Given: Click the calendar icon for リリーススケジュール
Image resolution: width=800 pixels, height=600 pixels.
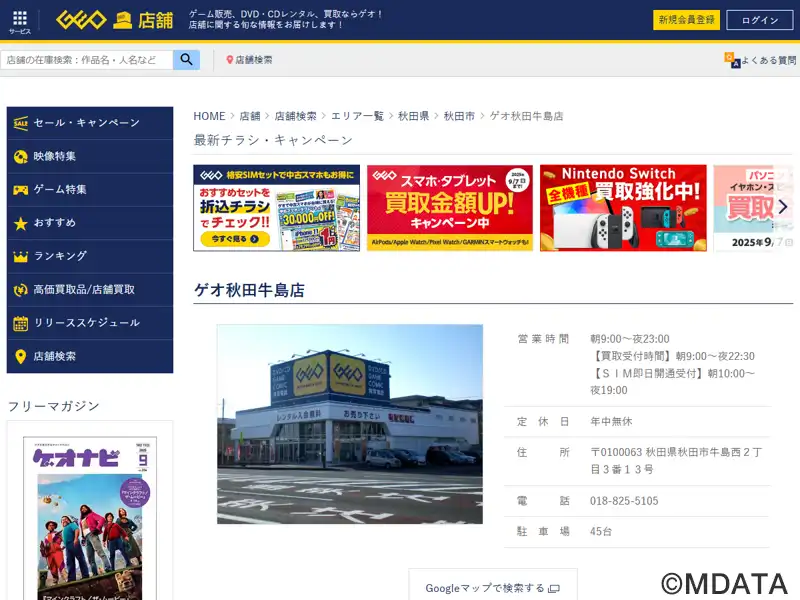Looking at the screenshot, I should pos(20,323).
